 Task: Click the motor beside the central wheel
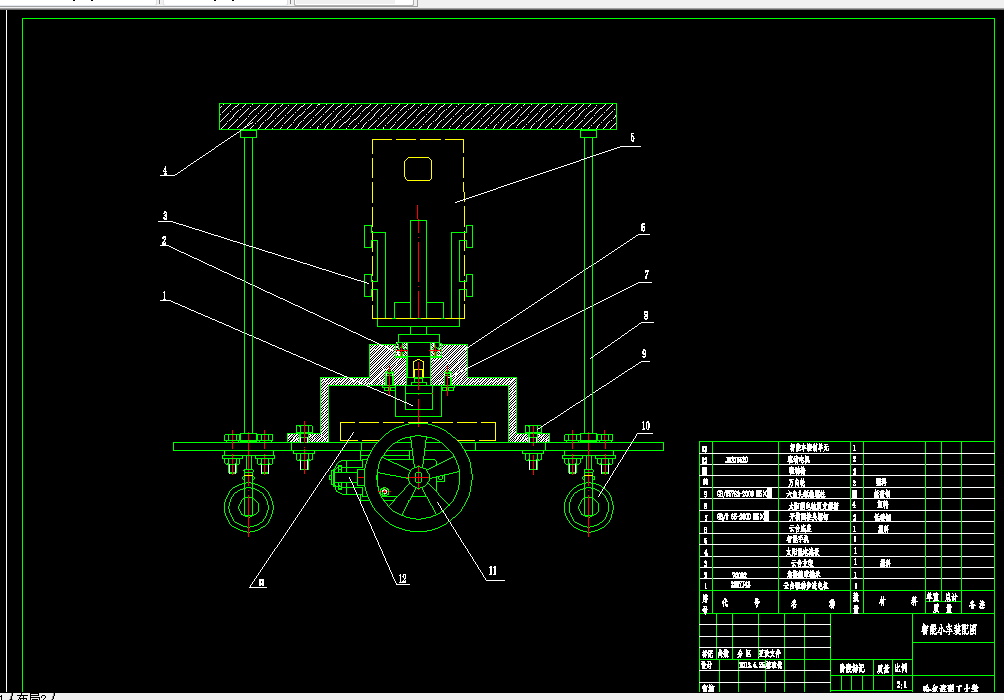[348, 478]
